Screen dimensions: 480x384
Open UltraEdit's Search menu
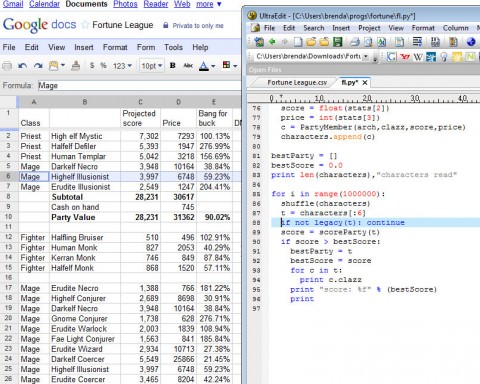point(313,28)
